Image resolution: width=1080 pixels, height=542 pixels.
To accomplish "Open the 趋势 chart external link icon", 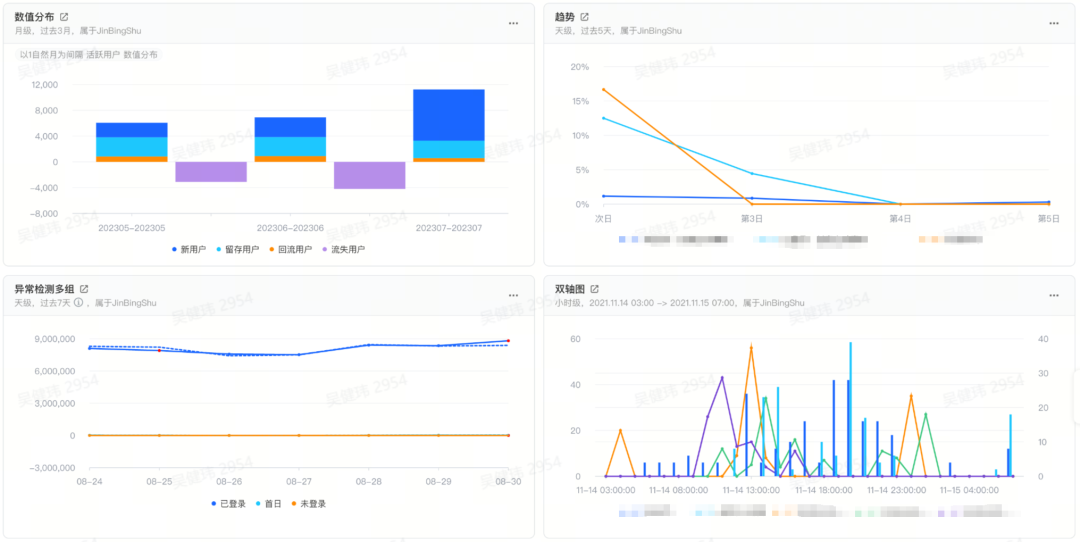I will pyautogui.click(x=585, y=17).
